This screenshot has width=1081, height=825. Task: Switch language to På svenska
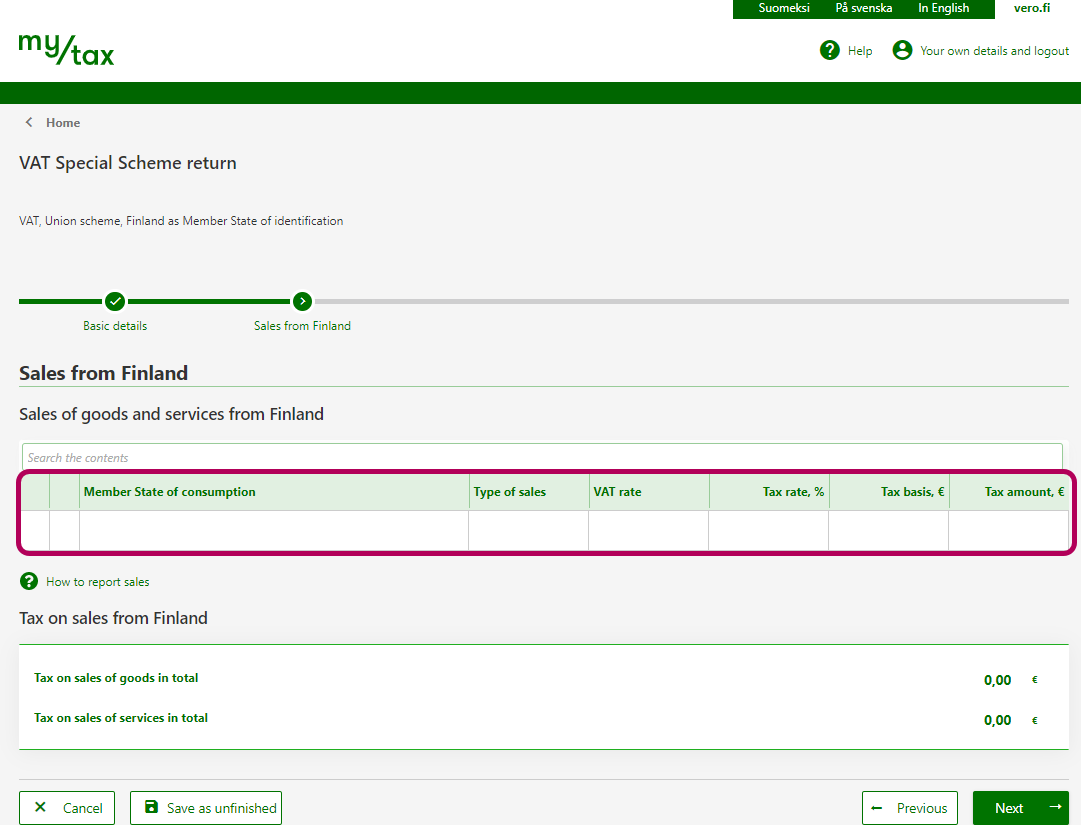point(864,8)
